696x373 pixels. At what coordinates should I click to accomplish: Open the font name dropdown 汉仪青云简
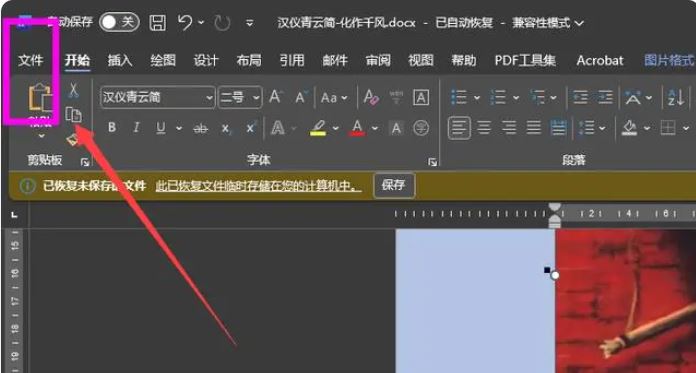pyautogui.click(x=210, y=97)
